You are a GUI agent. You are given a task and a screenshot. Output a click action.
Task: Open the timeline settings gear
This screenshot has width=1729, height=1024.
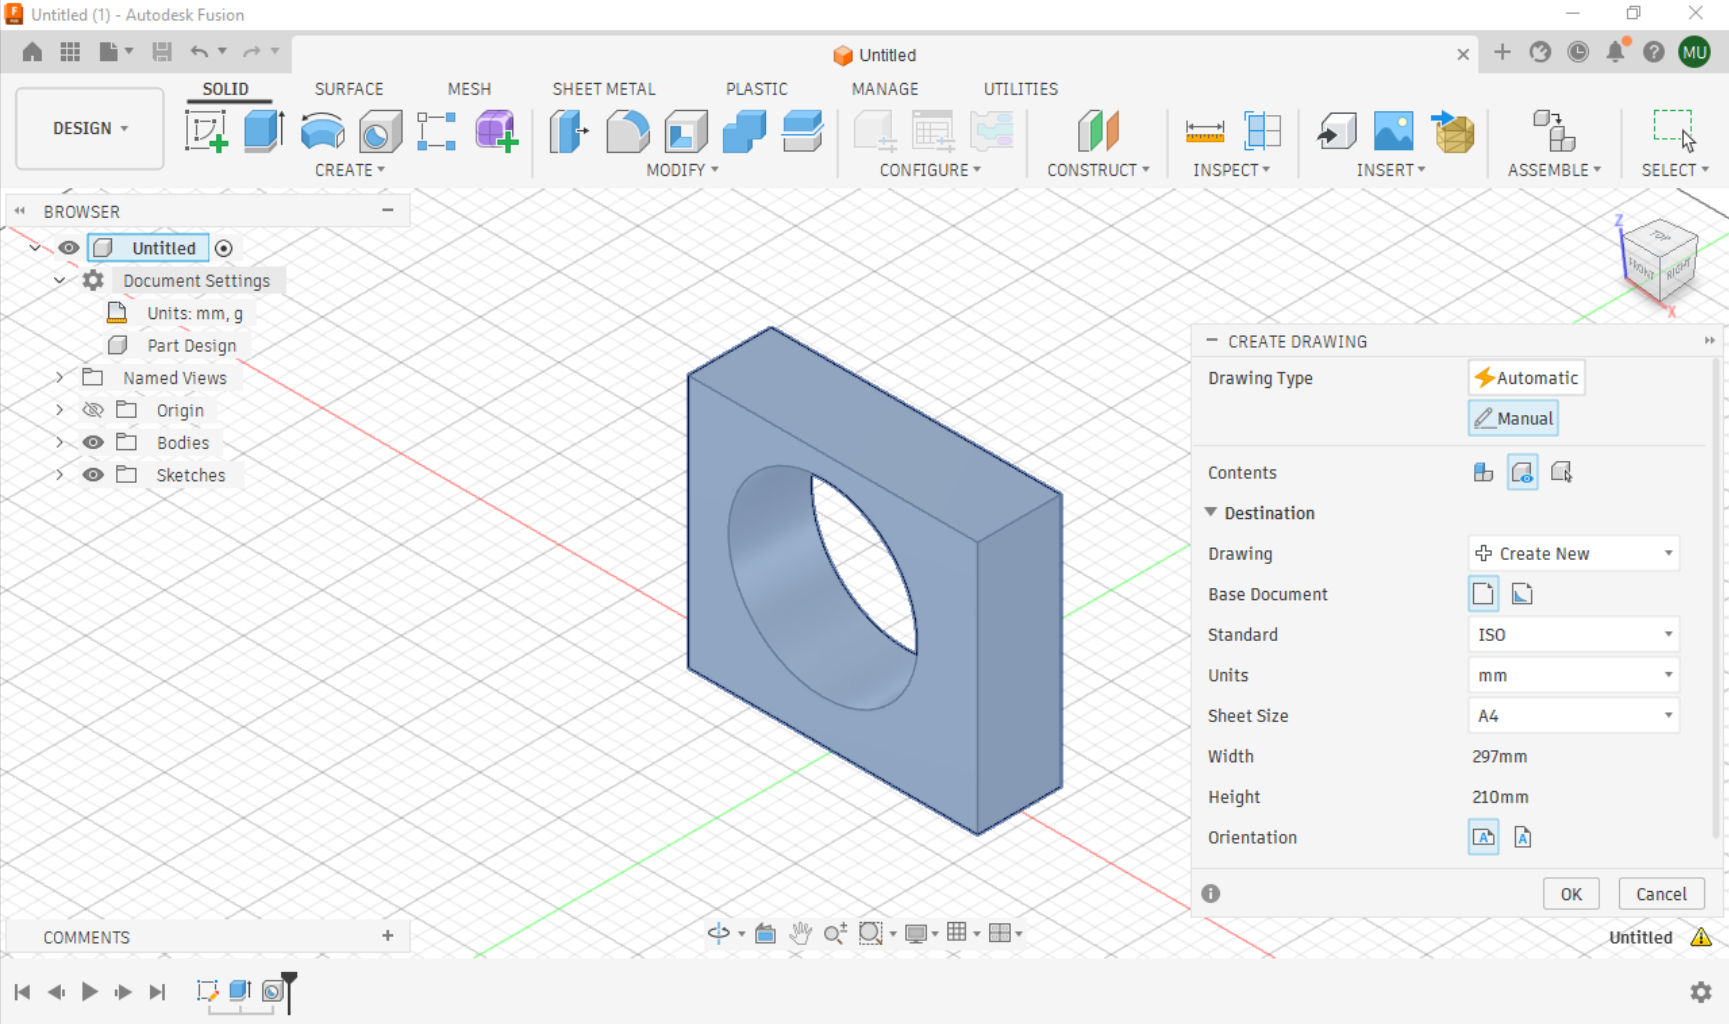click(x=1701, y=991)
